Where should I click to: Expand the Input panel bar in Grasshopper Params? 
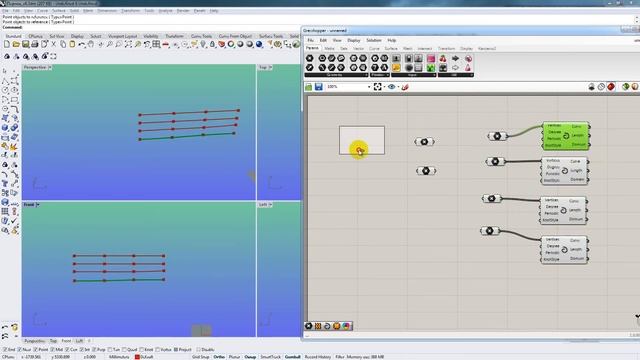coord(414,75)
